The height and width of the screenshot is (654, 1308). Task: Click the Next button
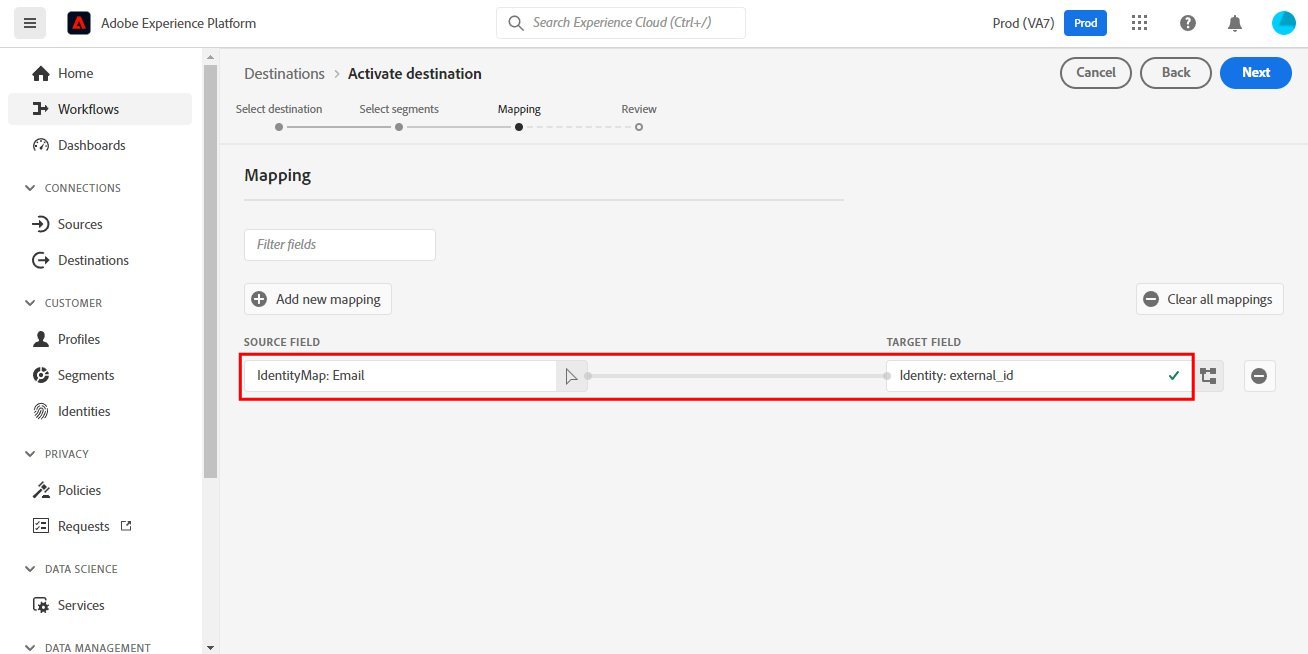point(1255,72)
